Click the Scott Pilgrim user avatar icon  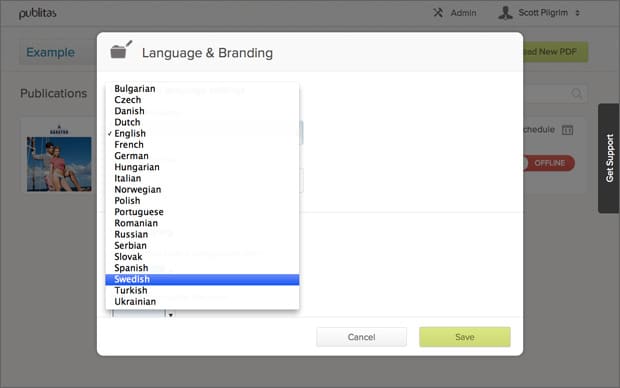(505, 13)
